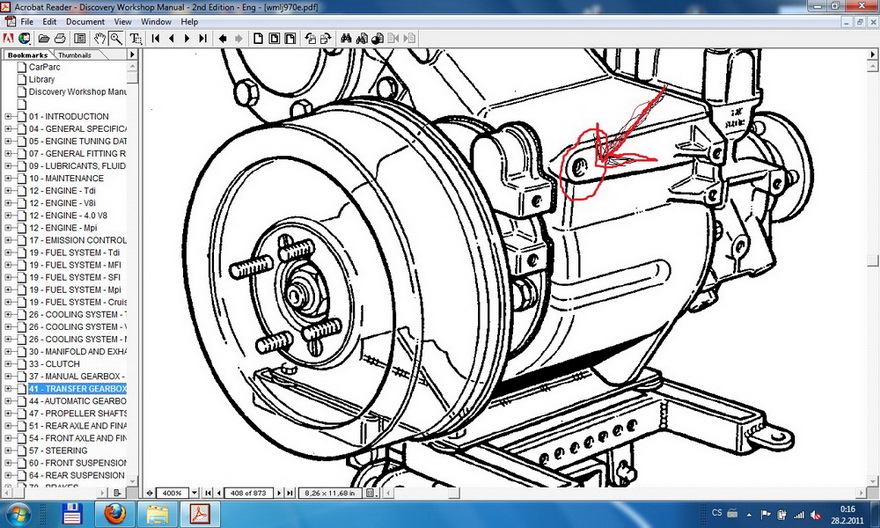
Task: Open the 41 - TRANSFER GEARBOX bookmark
Action: pos(77,389)
